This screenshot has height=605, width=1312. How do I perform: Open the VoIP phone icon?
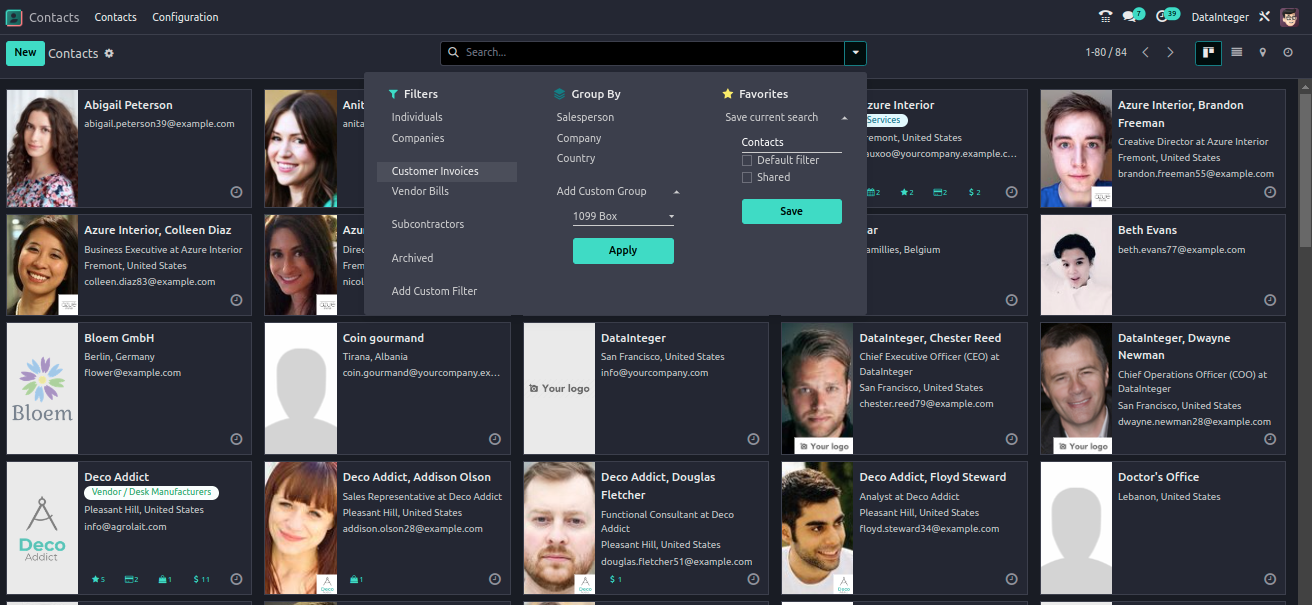1105,17
